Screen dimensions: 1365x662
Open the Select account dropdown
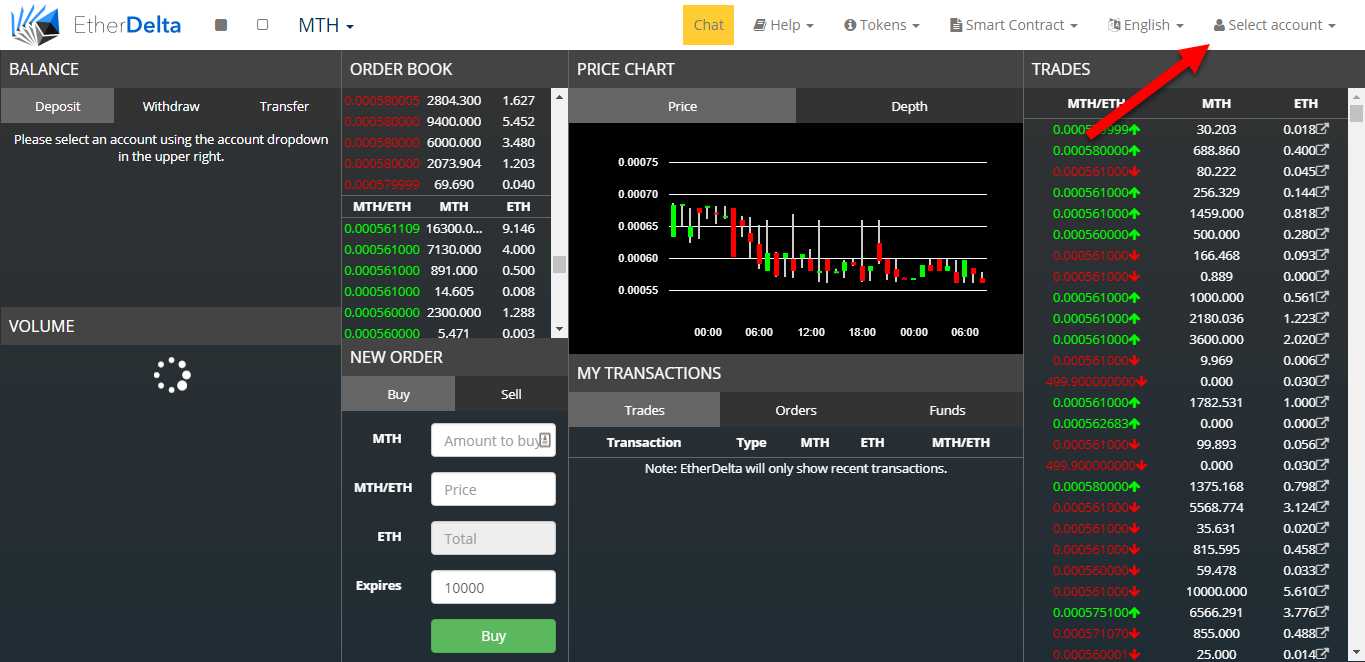(1274, 24)
